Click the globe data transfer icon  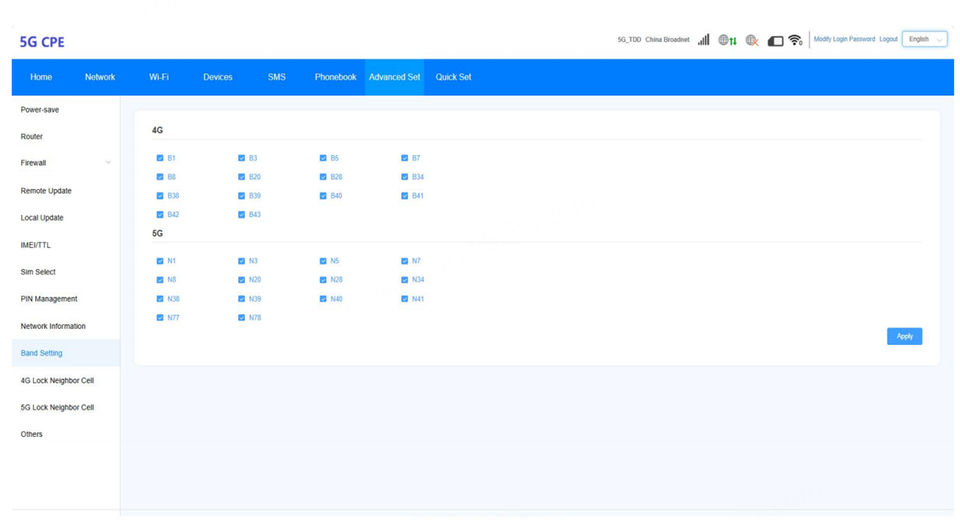point(728,40)
